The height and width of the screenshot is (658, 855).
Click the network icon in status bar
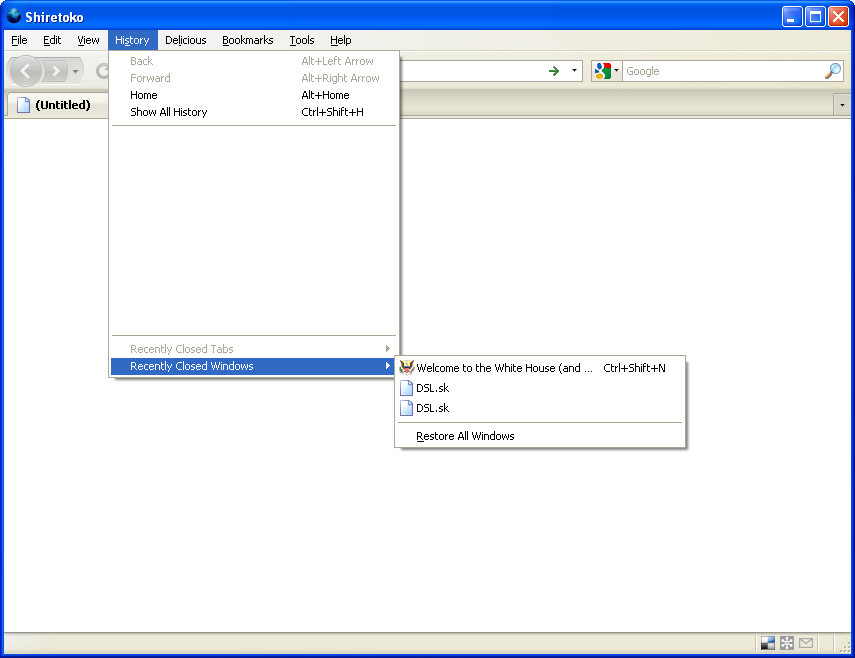[x=787, y=643]
